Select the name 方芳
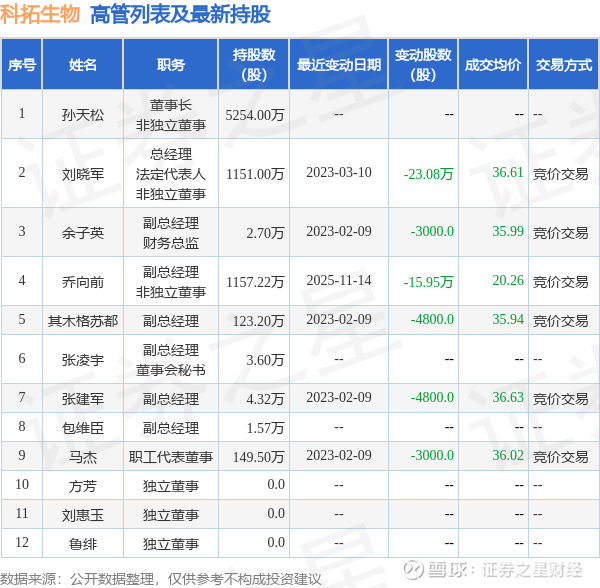This screenshot has width=600, height=588. [x=83, y=486]
